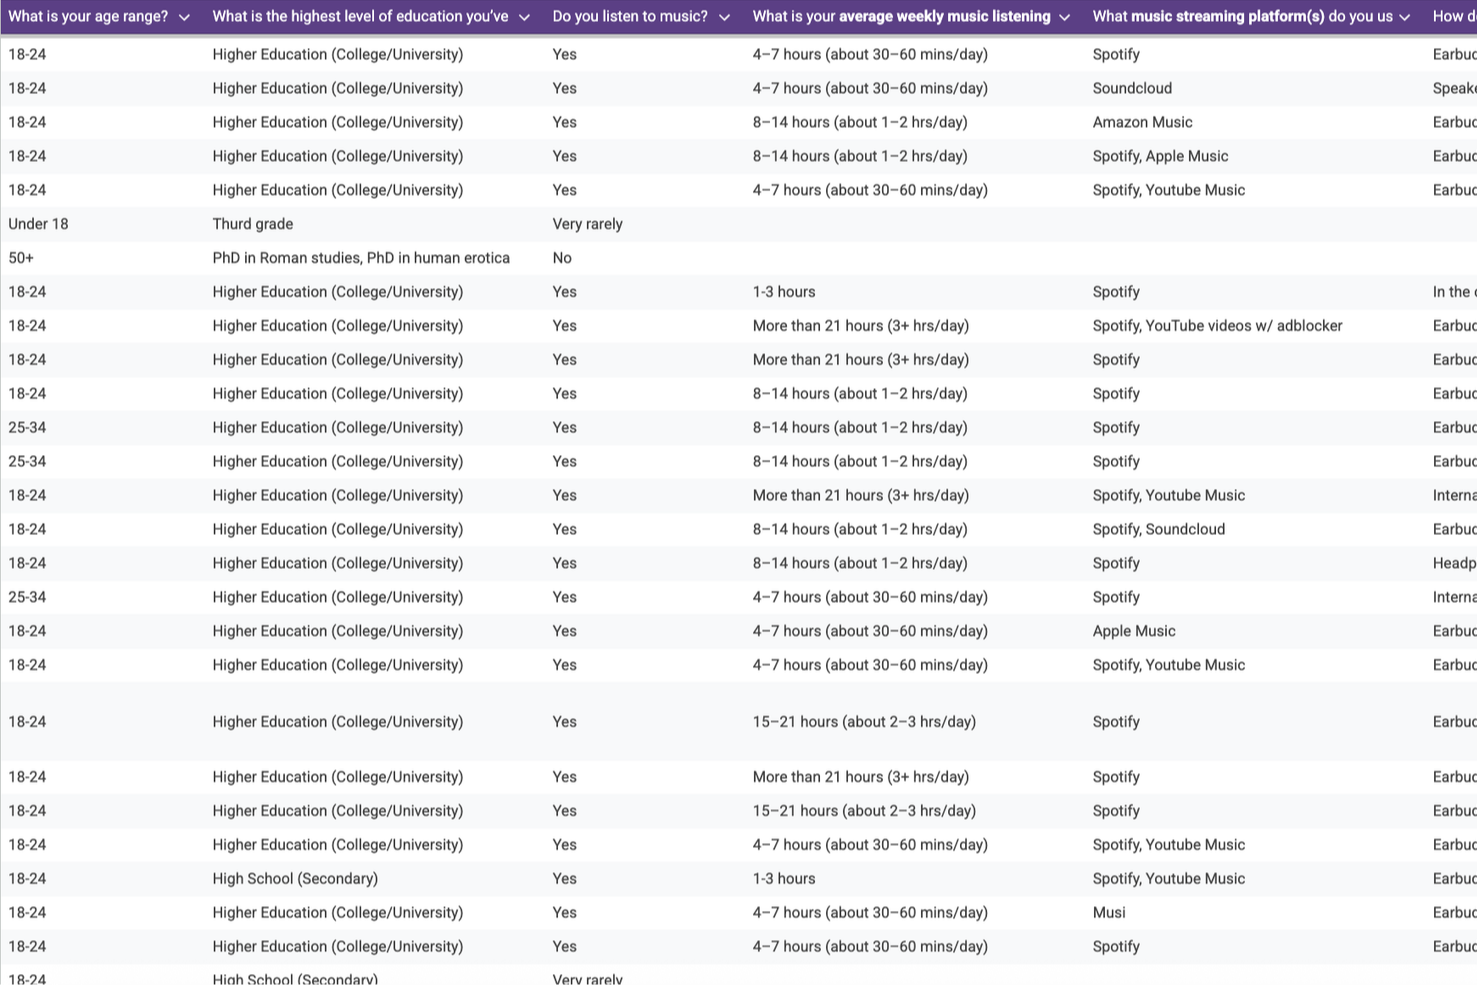Select 'High School (Secondary)' in the 1-3 hours row
The height and width of the screenshot is (985, 1477).
(295, 878)
